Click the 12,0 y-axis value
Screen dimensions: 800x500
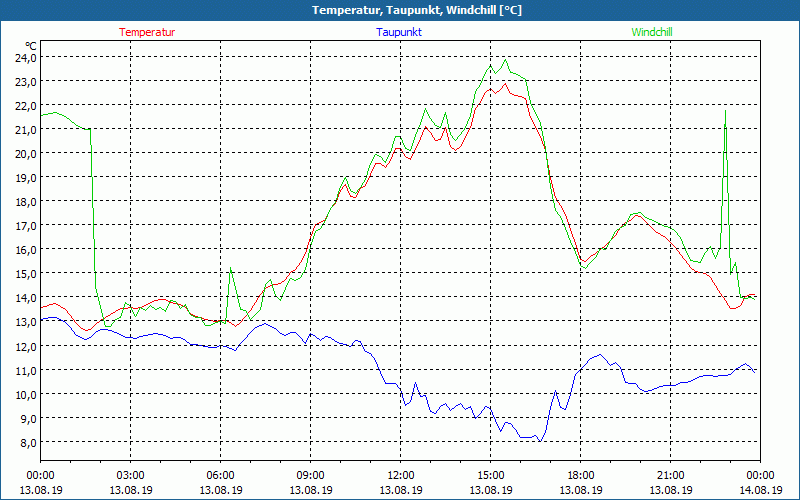tap(26, 346)
